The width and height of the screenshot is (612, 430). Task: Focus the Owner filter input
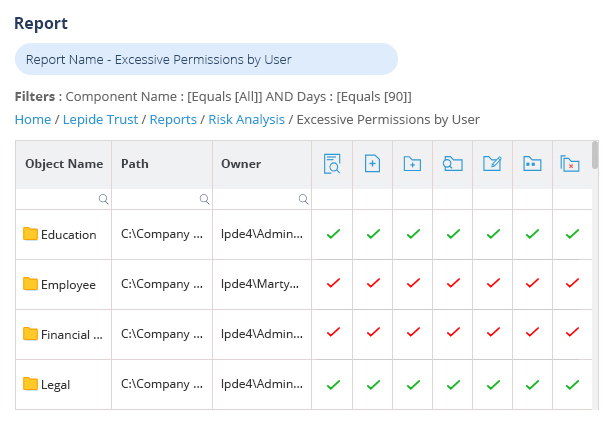[262, 199]
